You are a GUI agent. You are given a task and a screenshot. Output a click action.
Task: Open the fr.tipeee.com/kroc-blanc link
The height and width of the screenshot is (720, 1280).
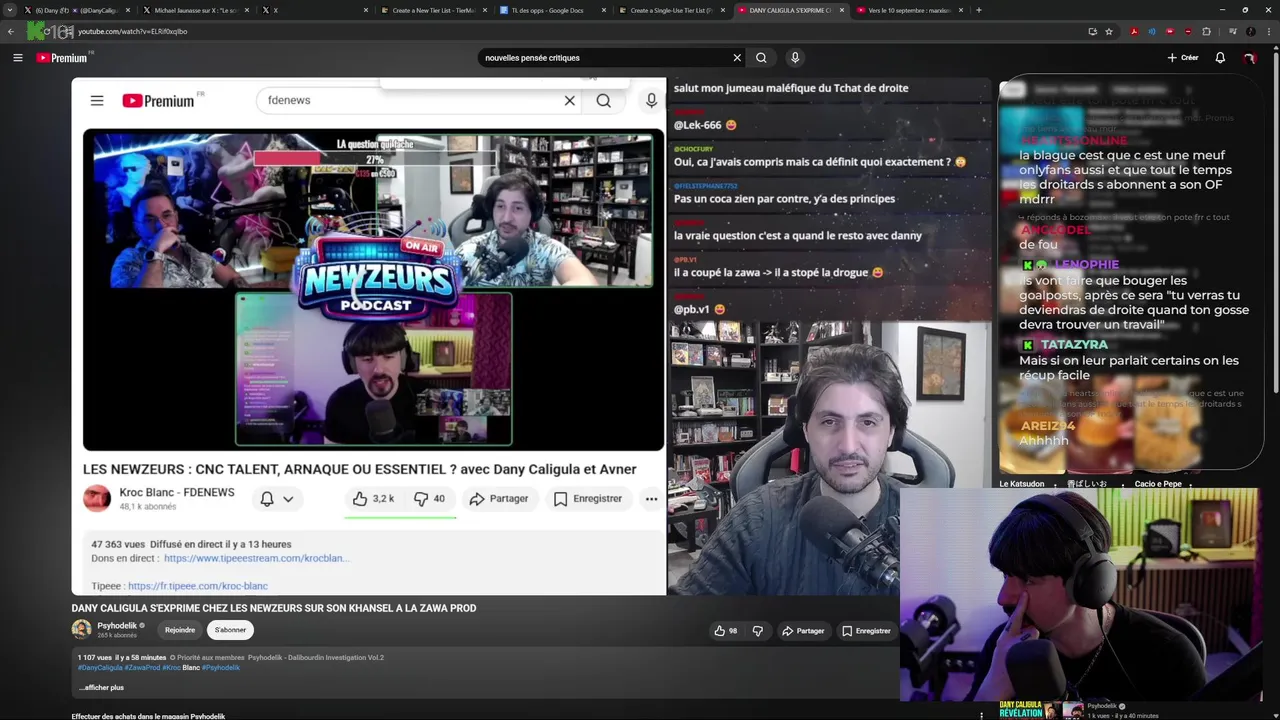[198, 586]
